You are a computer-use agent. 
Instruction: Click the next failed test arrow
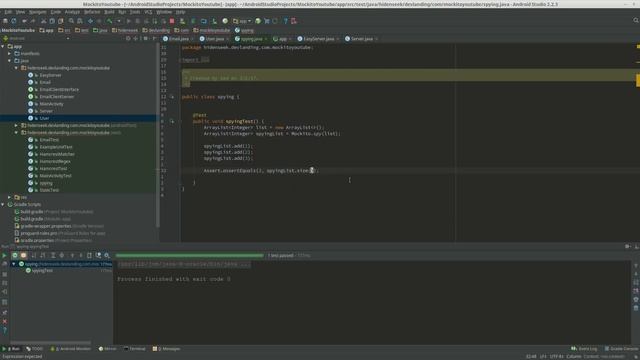[81, 256]
